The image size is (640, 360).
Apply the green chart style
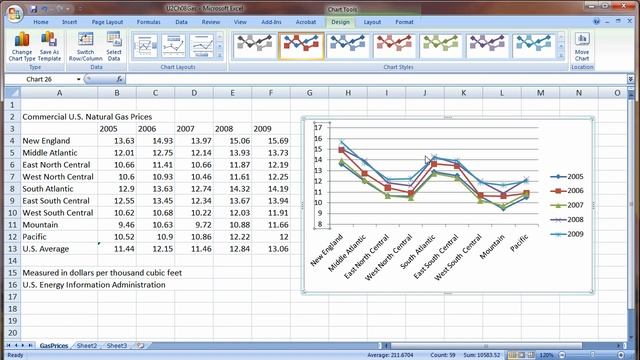[x=441, y=46]
